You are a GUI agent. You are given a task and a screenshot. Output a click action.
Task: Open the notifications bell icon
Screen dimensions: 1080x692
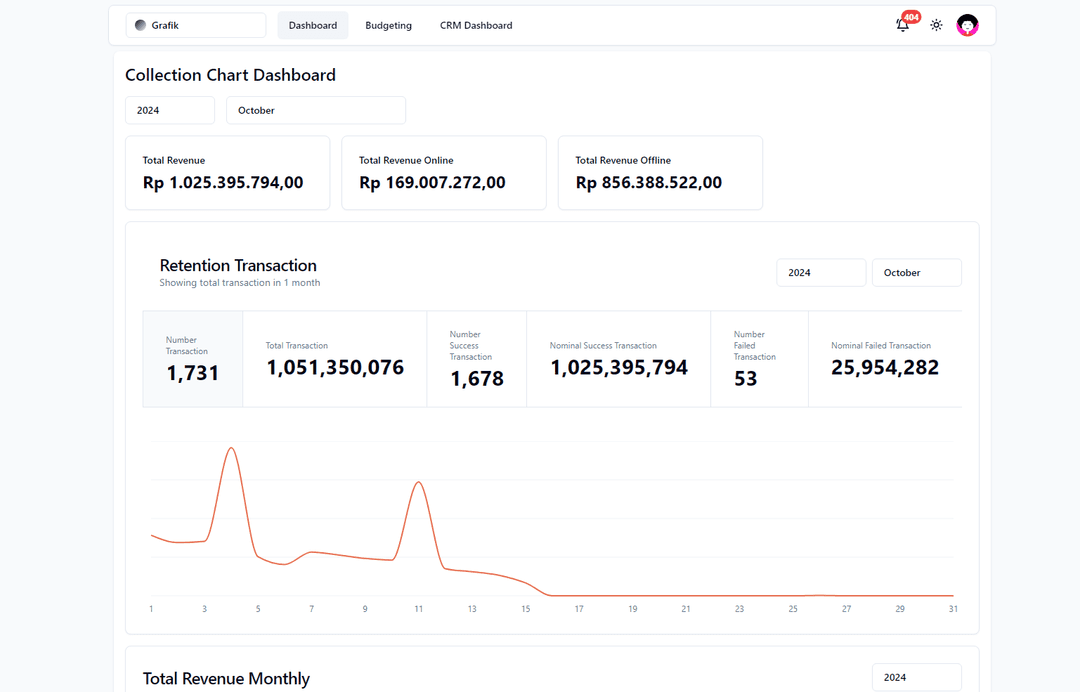coord(903,25)
